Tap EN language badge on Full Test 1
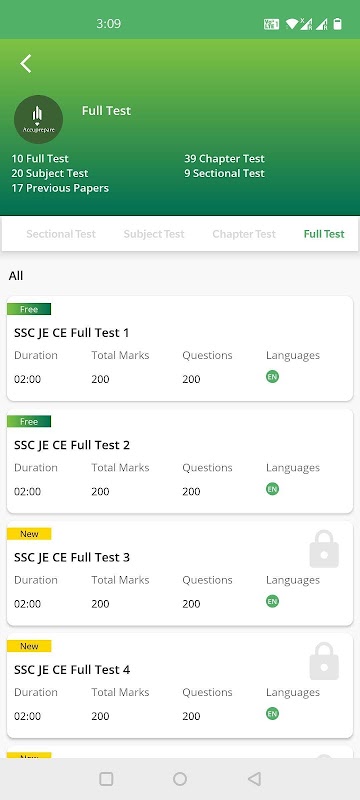This screenshot has width=360, height=800. 272,377
